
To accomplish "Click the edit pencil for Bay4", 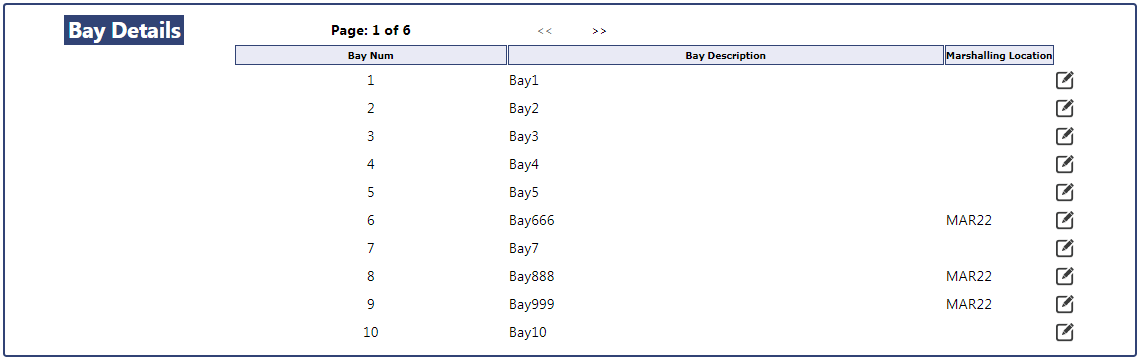I will pos(1064,164).
